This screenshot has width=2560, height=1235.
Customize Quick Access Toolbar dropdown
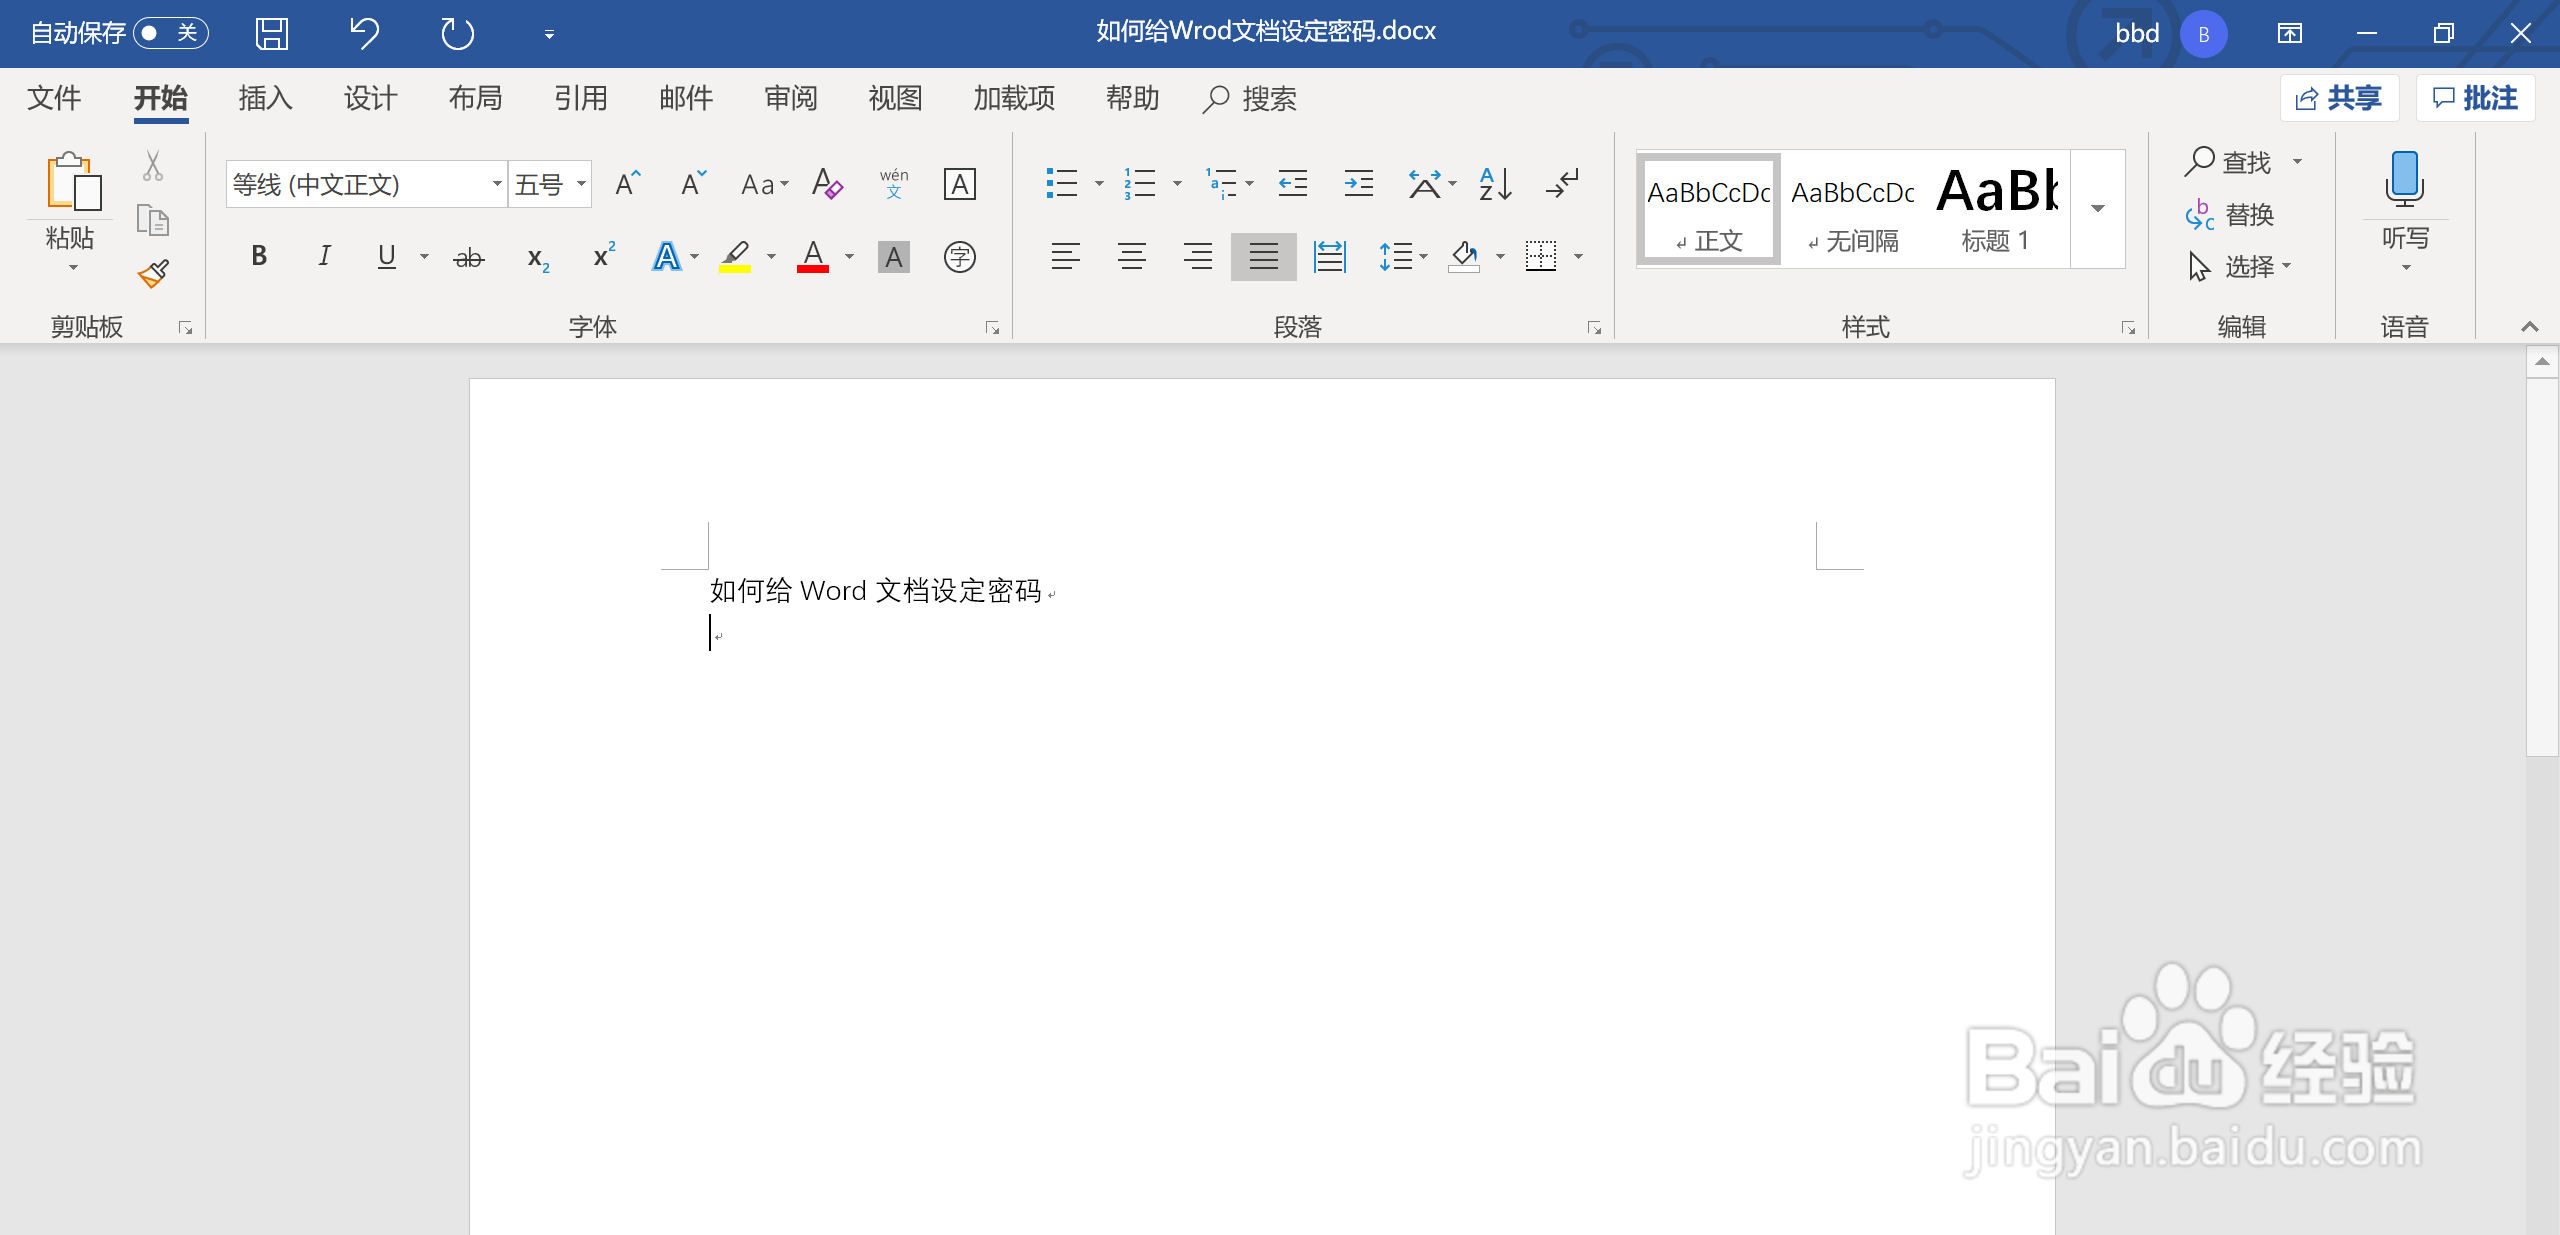click(x=549, y=34)
